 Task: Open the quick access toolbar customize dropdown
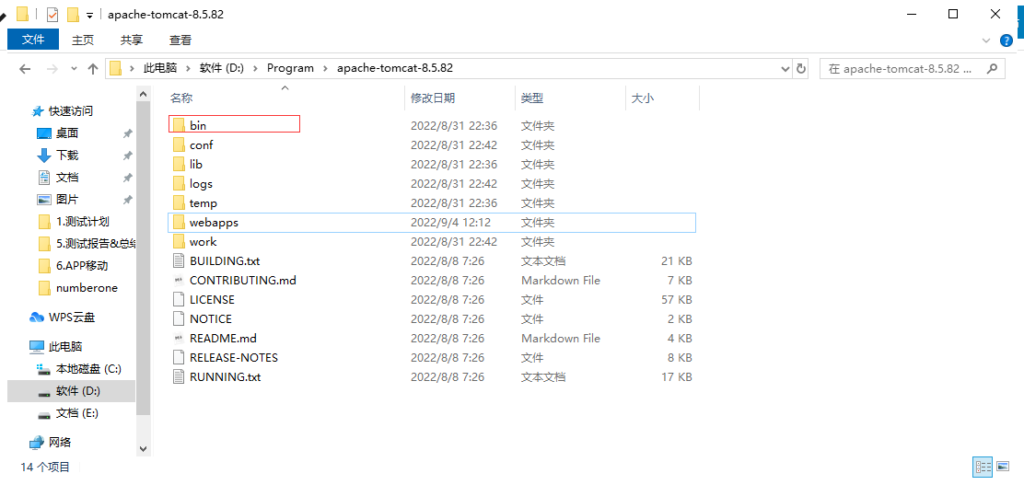[x=90, y=15]
